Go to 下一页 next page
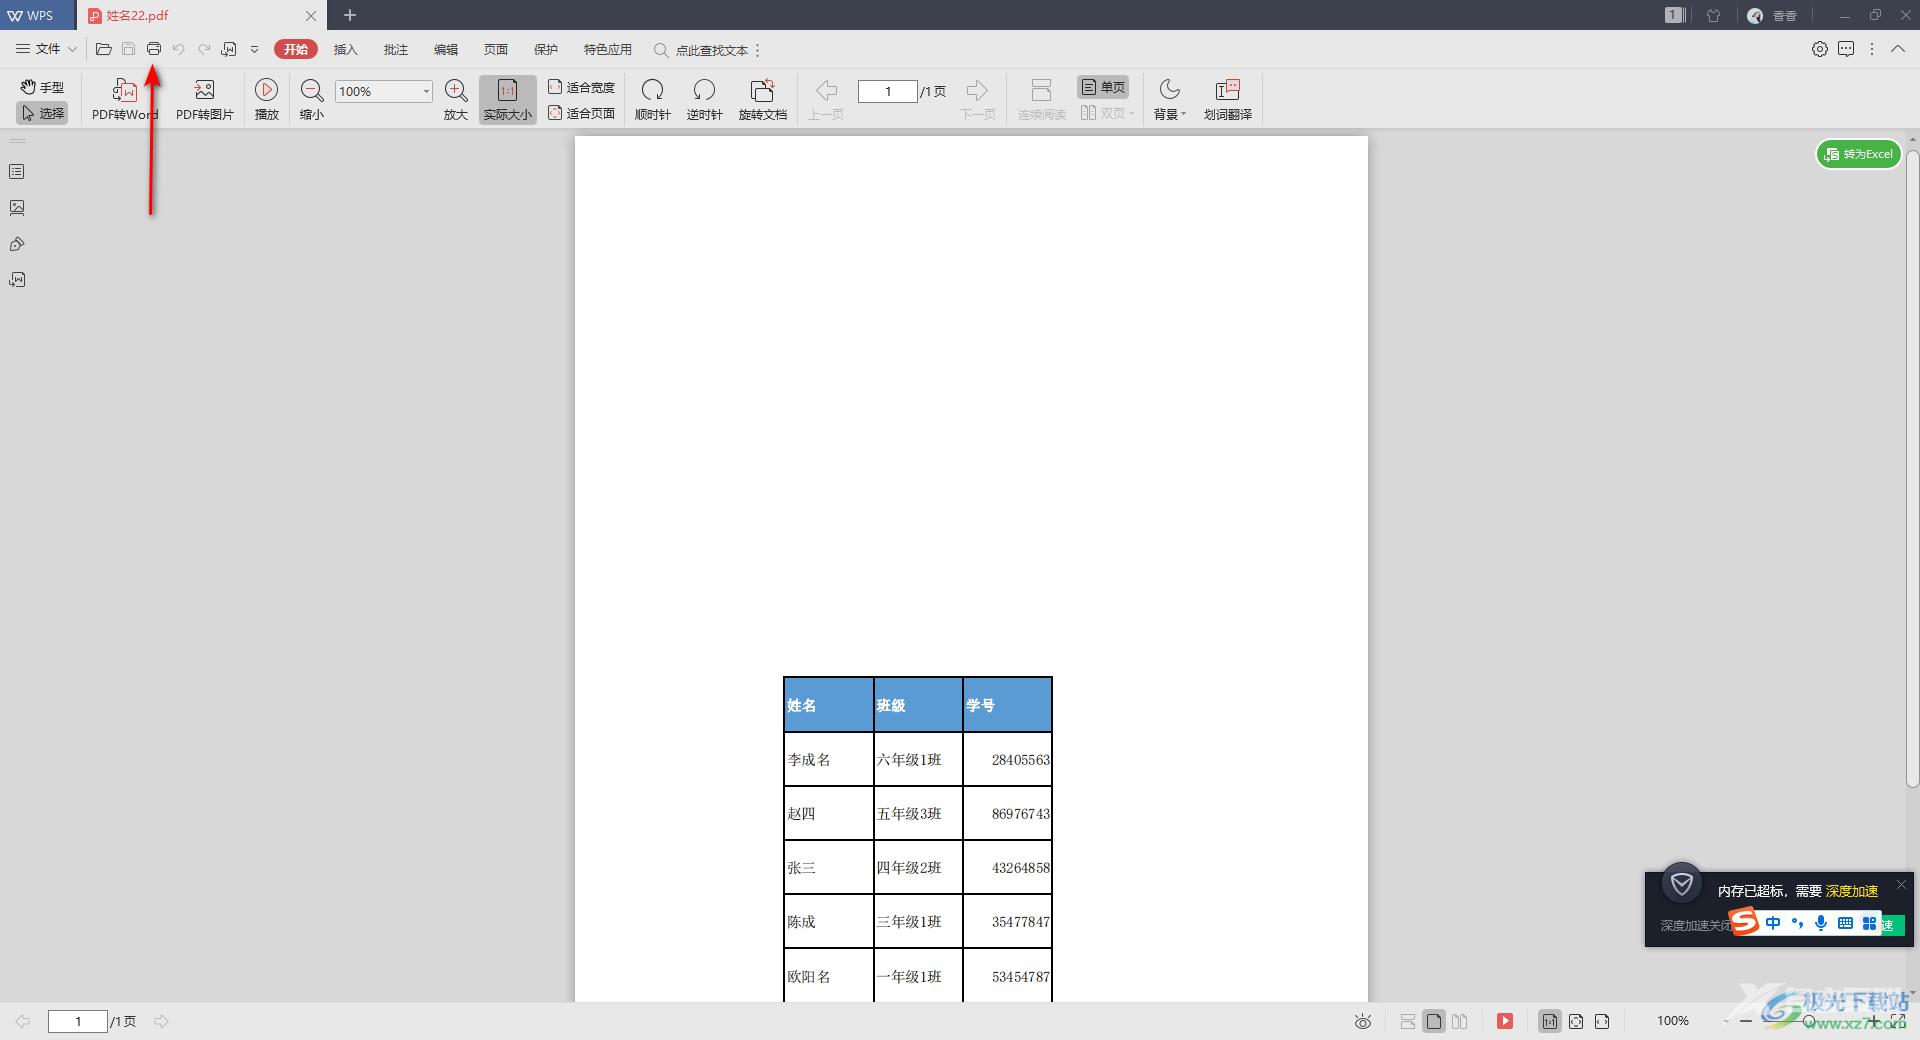This screenshot has width=1920, height=1040. (x=978, y=100)
